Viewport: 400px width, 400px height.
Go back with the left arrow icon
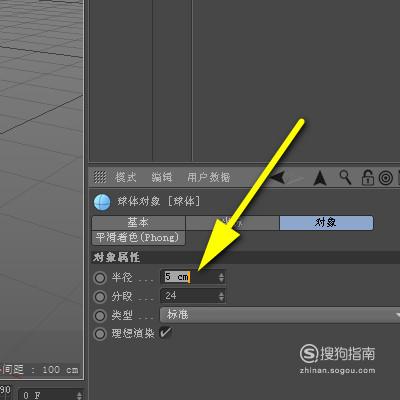tap(278, 177)
